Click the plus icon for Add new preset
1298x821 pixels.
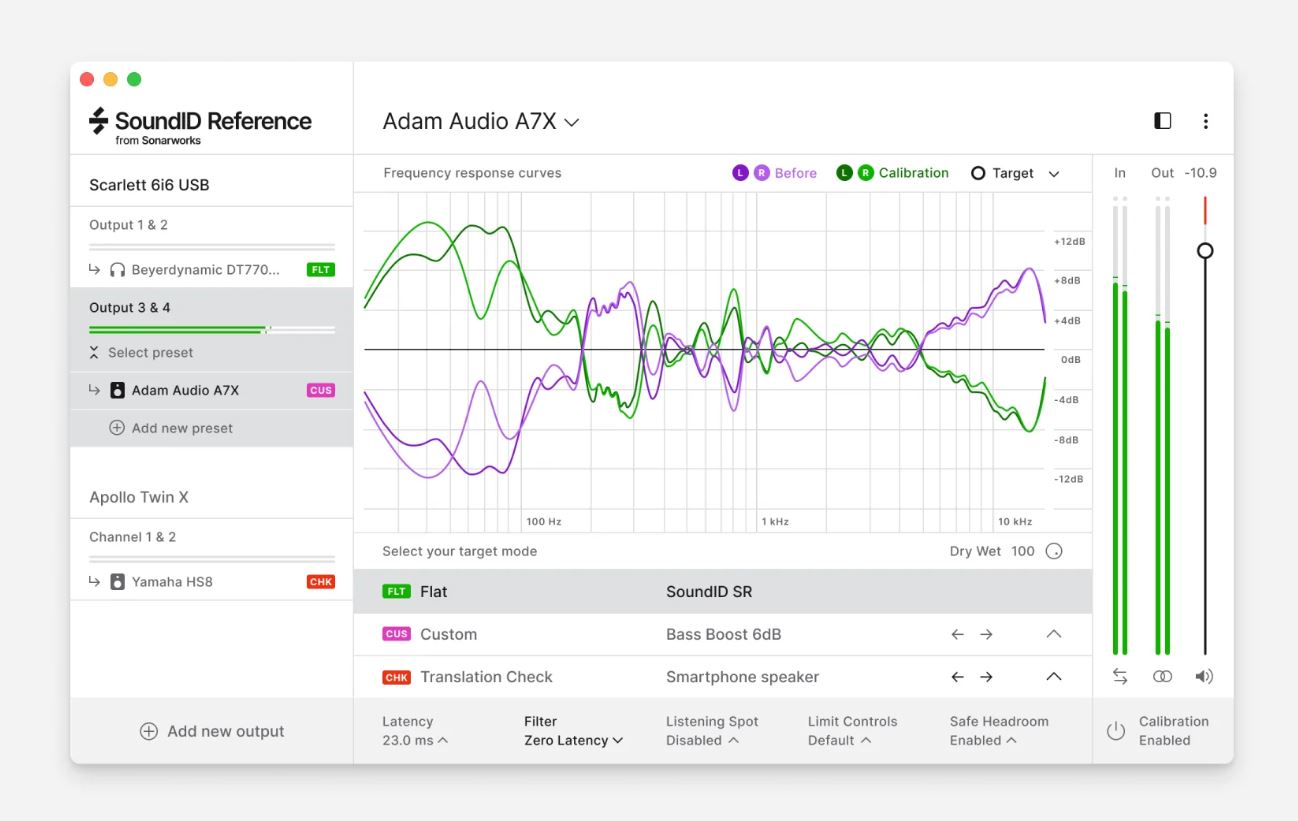[116, 428]
